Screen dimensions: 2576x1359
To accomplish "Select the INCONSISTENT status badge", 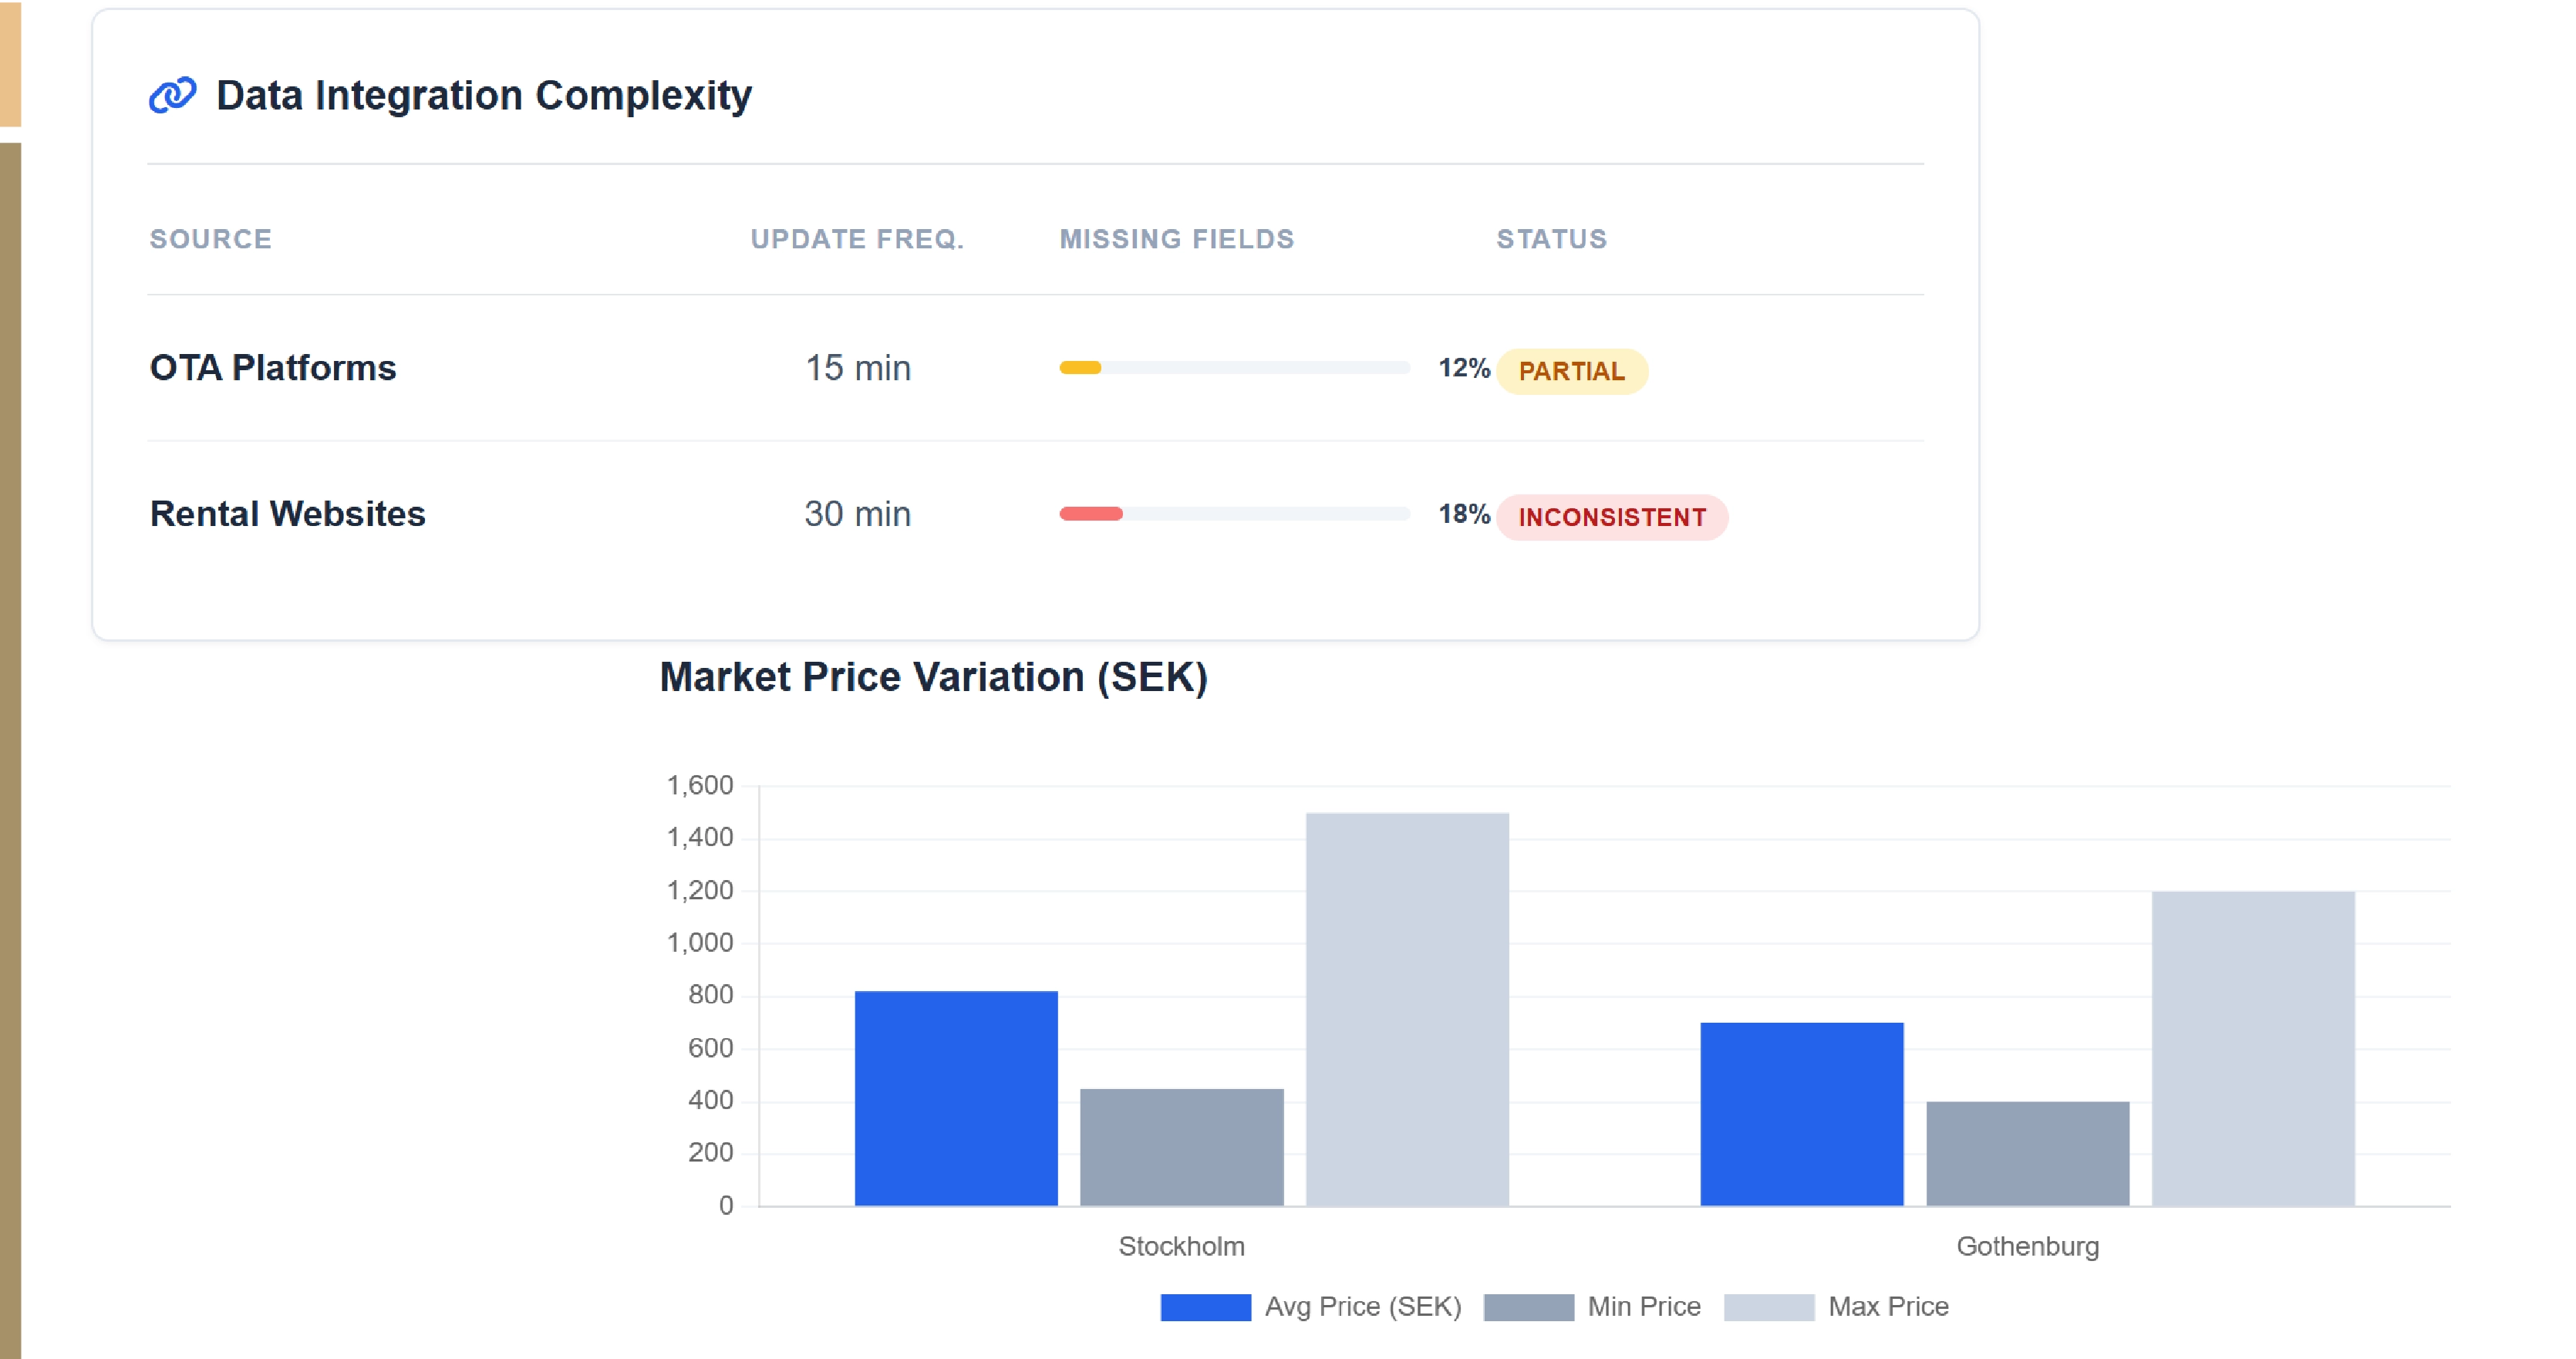I will click(x=1612, y=517).
